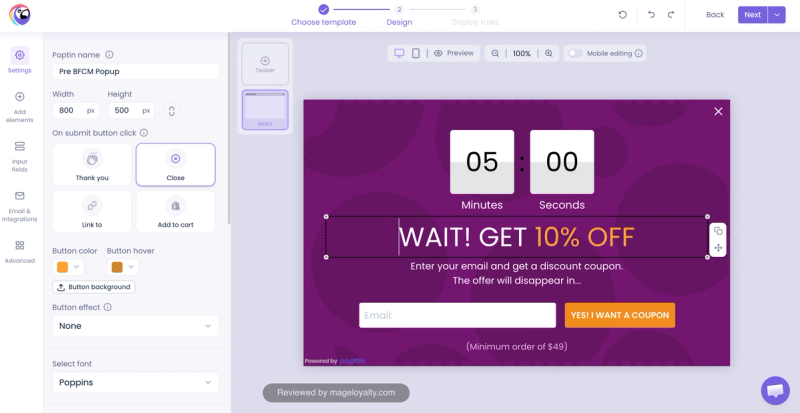Viewport: 800px width, 413px height.
Task: Open Button hover color dropdown
Action: (x=131, y=267)
